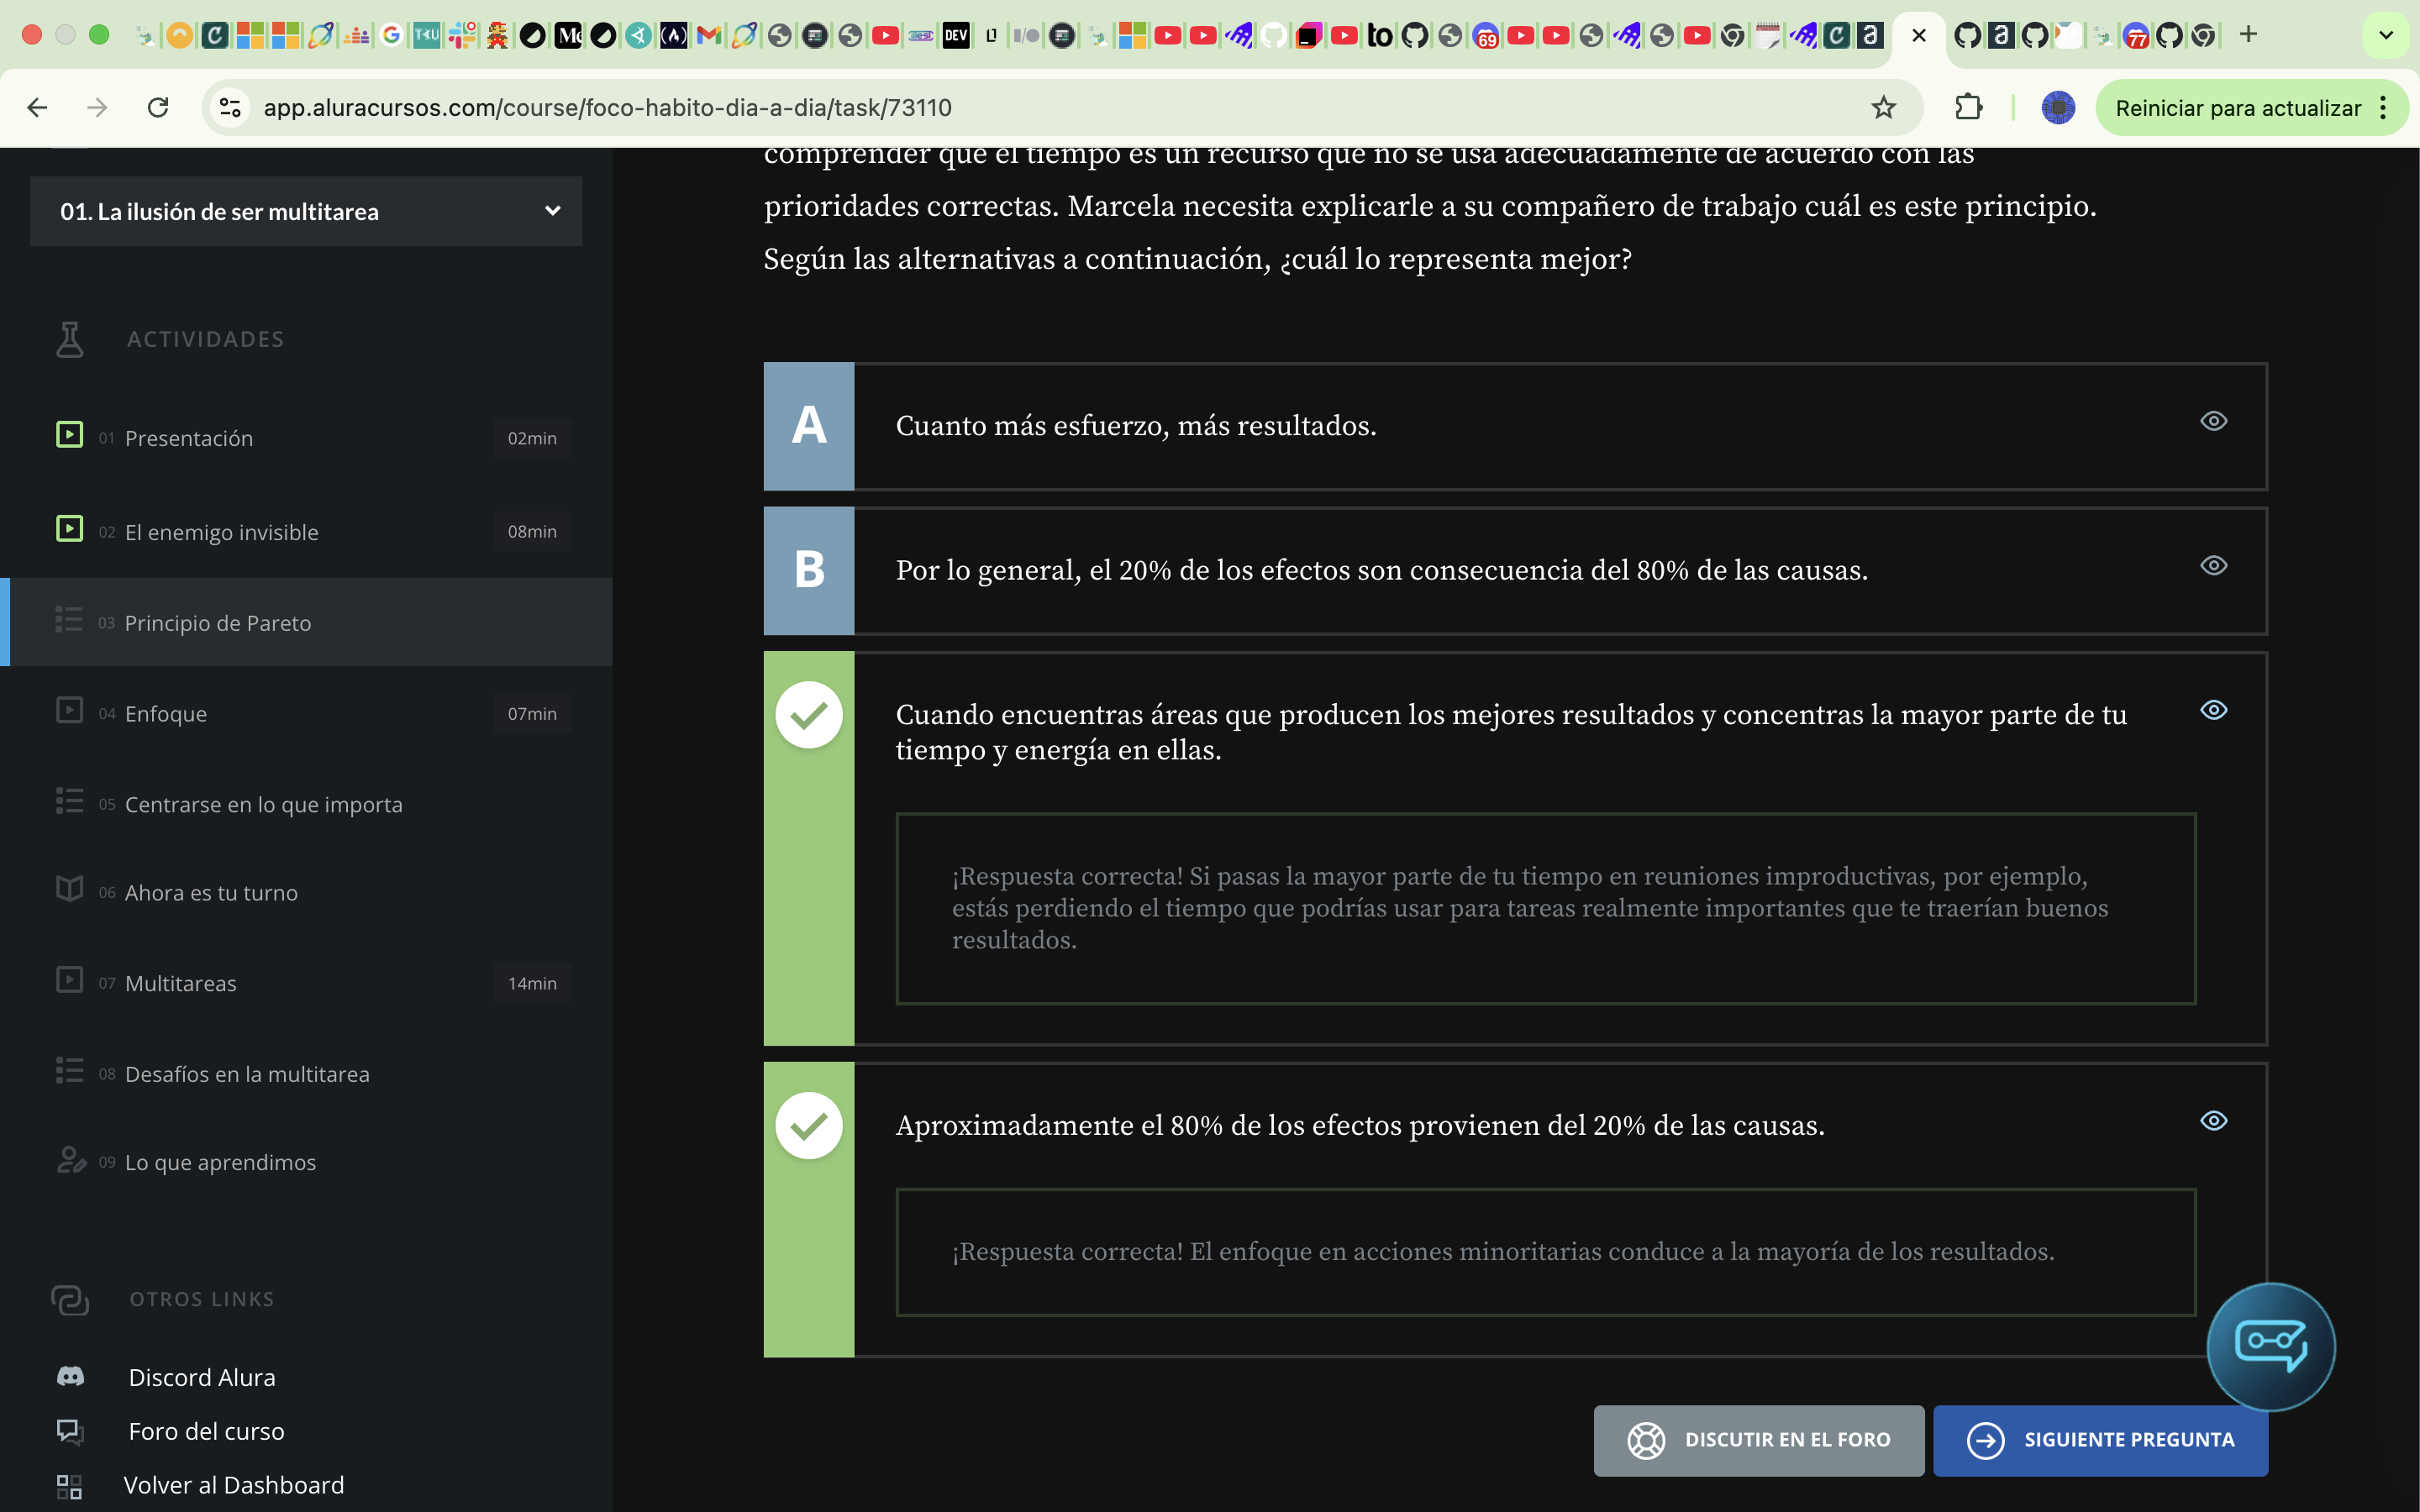Open the floating chat assistant button
Viewport: 2420px width, 1512px height.
pos(2270,1346)
